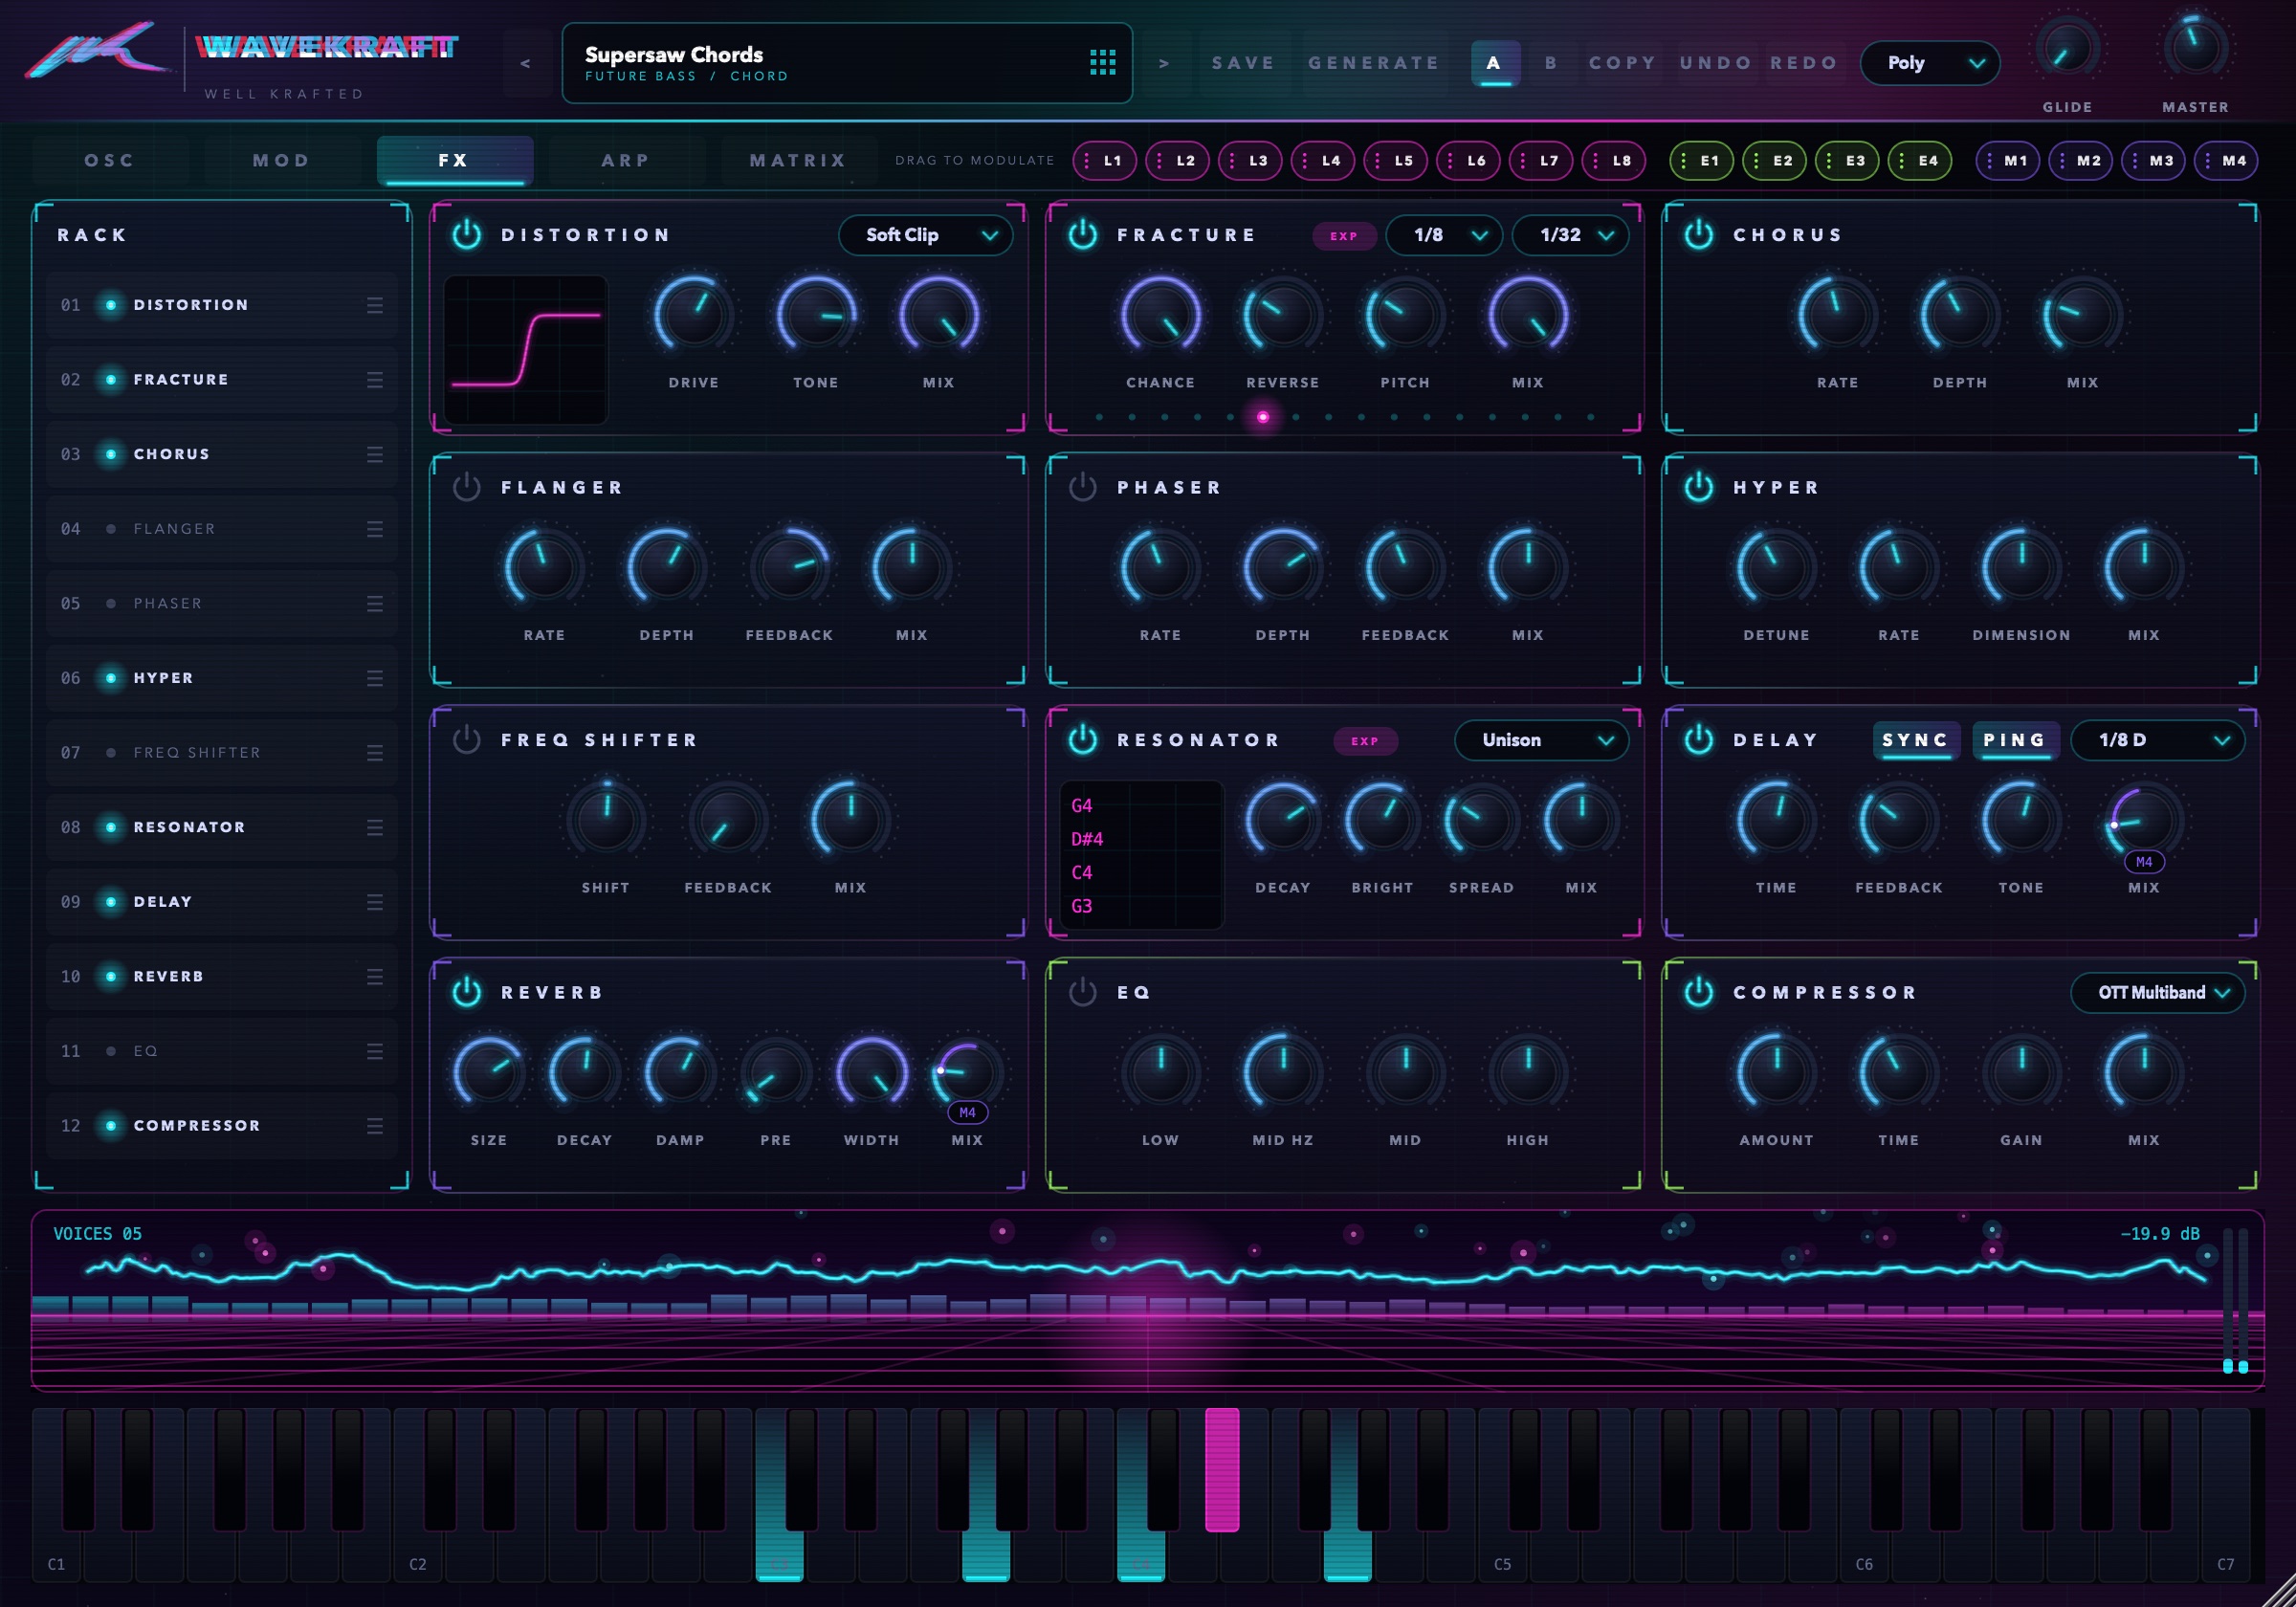The width and height of the screenshot is (2296, 1607).
Task: Open the preset browser grid icon
Action: click(1102, 62)
